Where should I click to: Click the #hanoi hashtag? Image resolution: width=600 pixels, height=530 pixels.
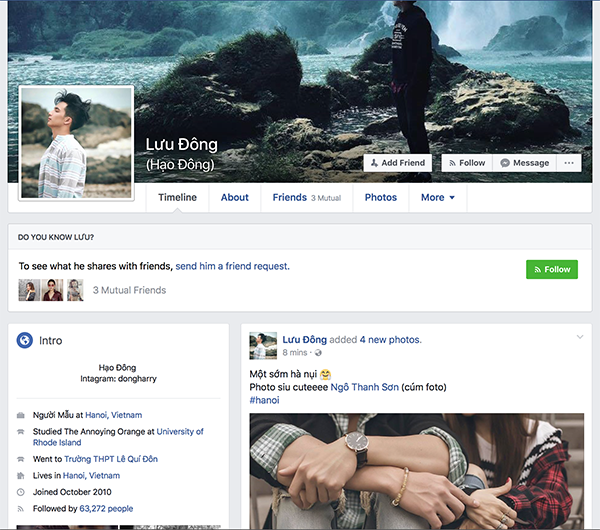click(264, 400)
